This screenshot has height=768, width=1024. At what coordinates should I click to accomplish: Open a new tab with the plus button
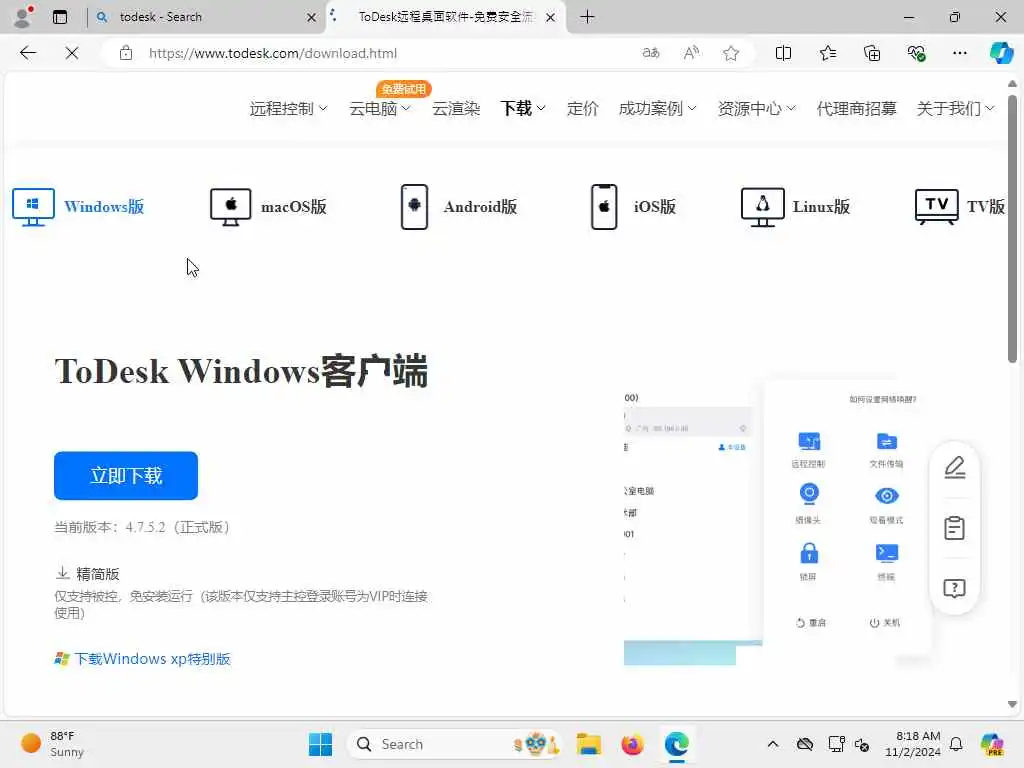click(587, 17)
